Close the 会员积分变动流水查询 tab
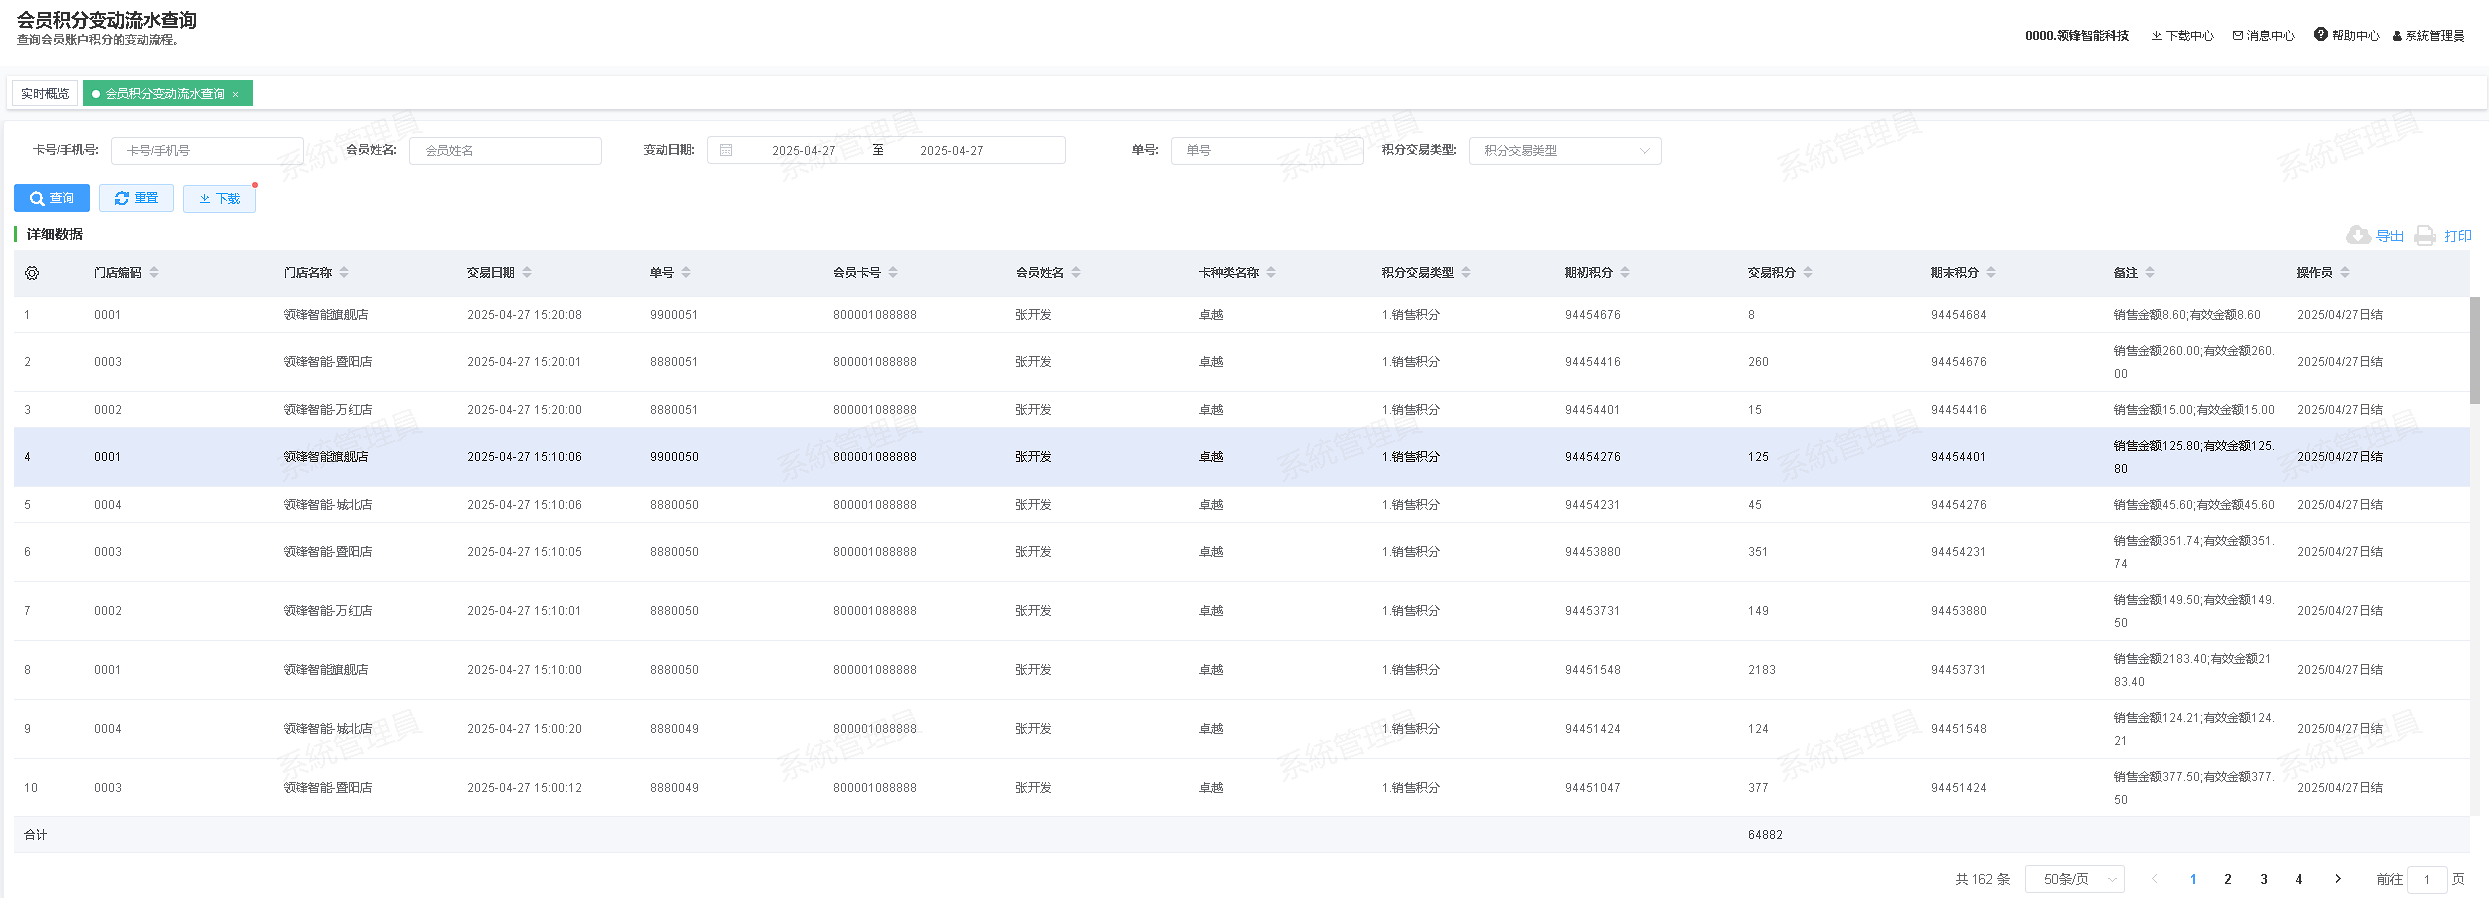The width and height of the screenshot is (2489, 898). pyautogui.click(x=236, y=94)
